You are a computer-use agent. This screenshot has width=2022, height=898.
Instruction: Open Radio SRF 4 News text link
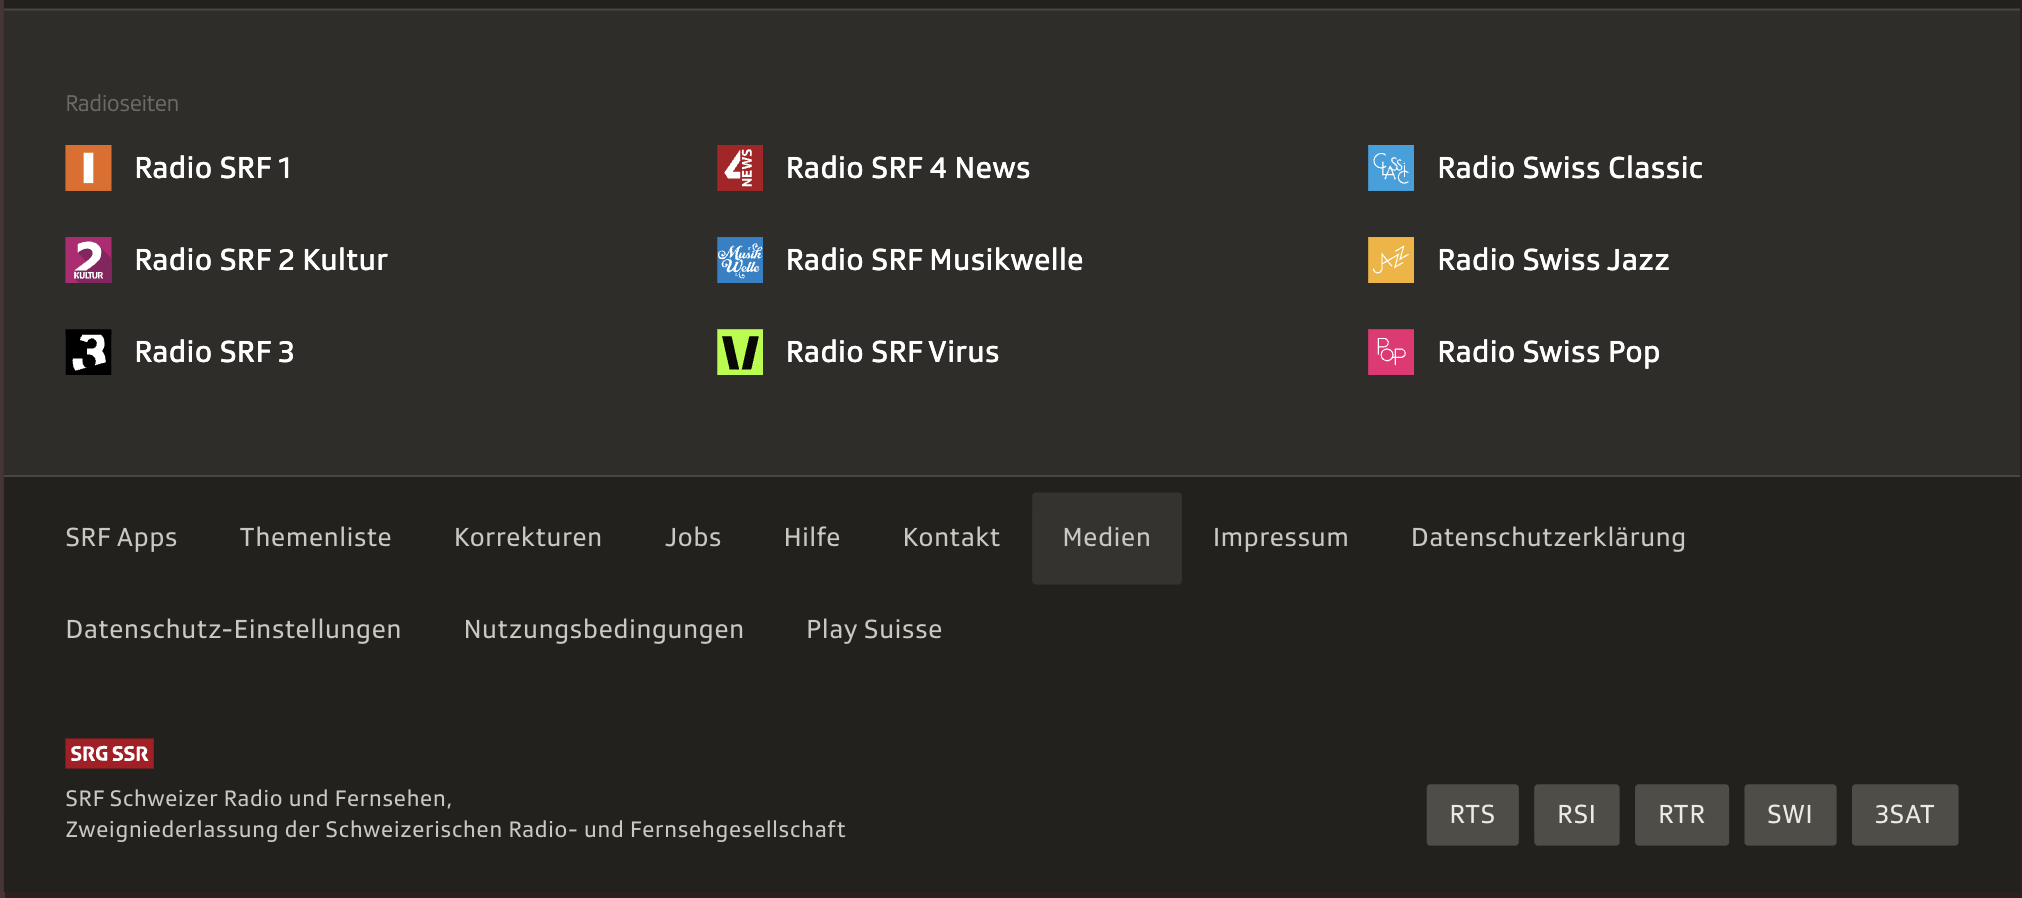[x=908, y=168]
